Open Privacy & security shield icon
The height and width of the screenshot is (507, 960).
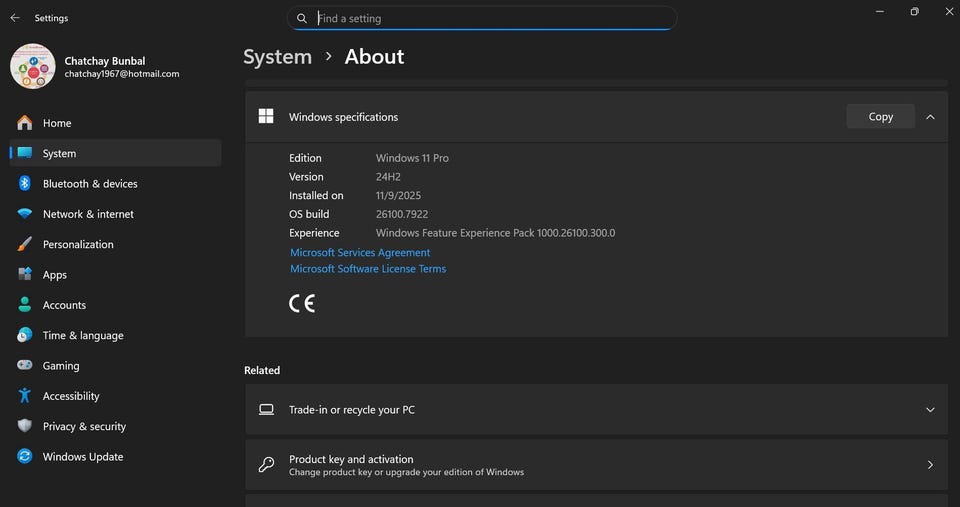tap(25, 426)
